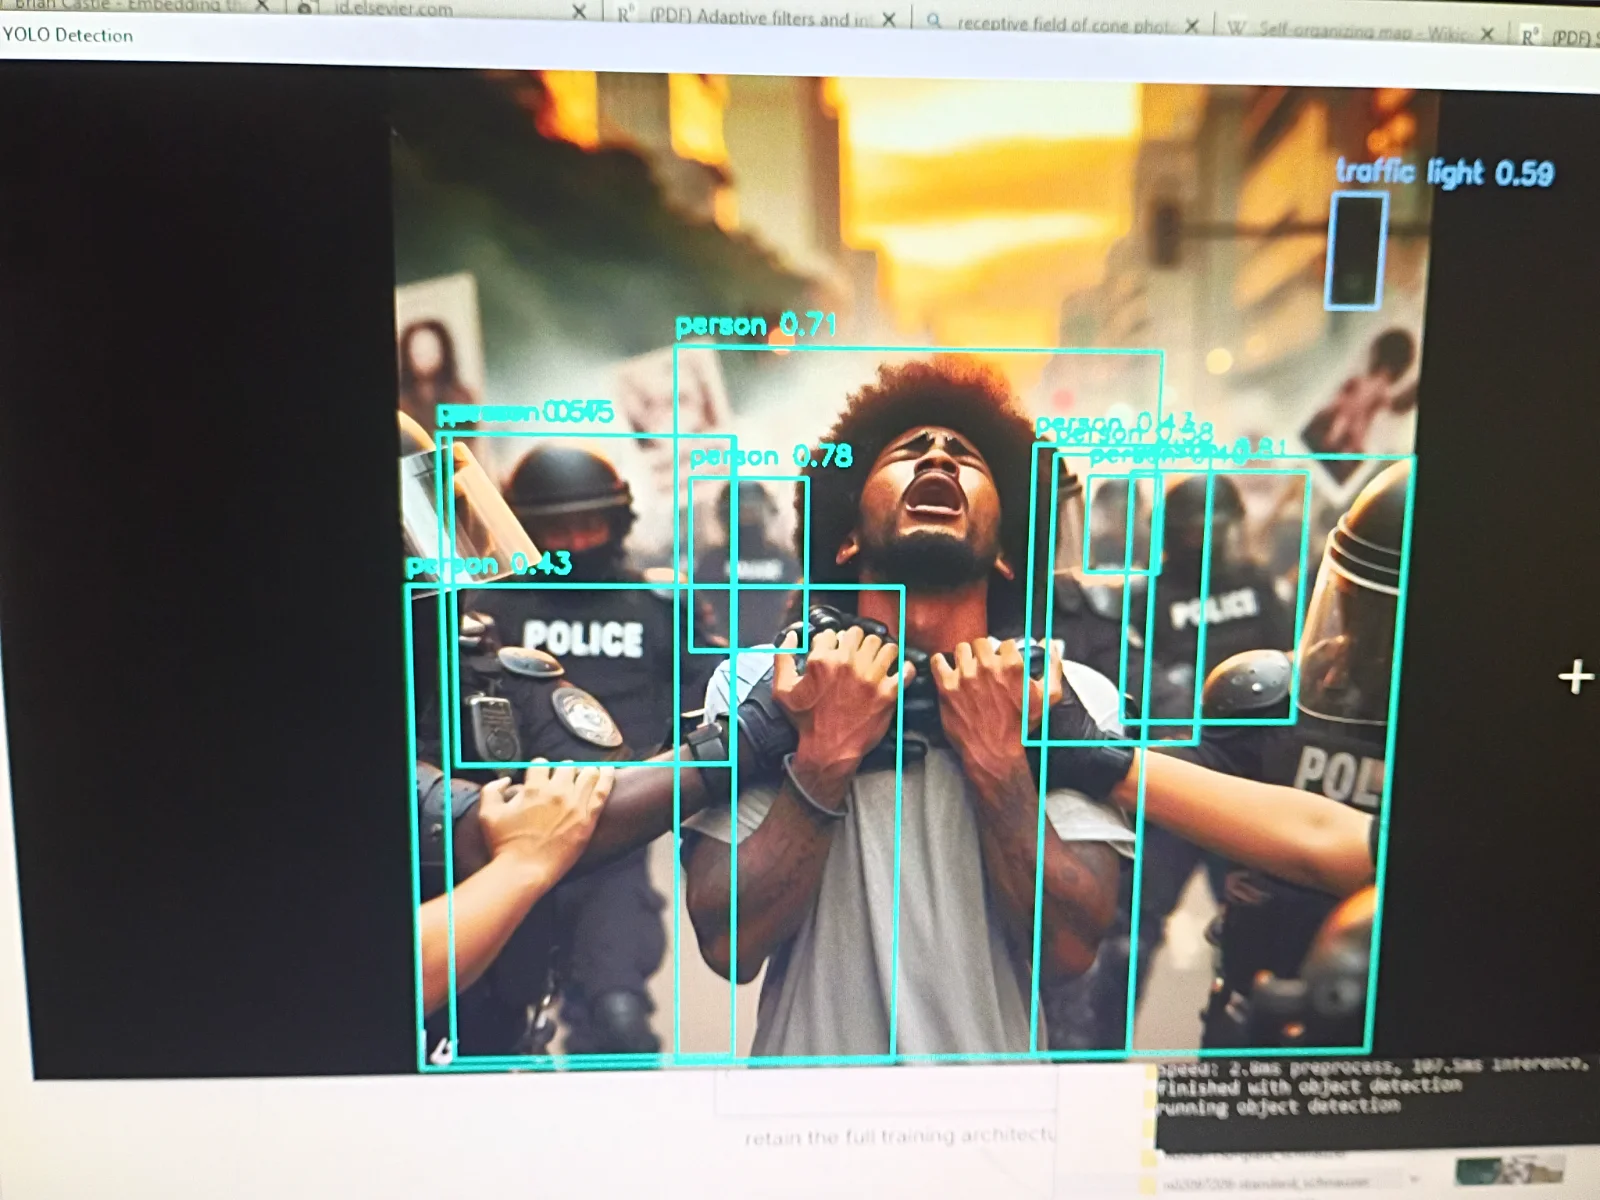The image size is (1600, 1200).
Task: Click the person 0.71 detection label
Action: point(755,325)
